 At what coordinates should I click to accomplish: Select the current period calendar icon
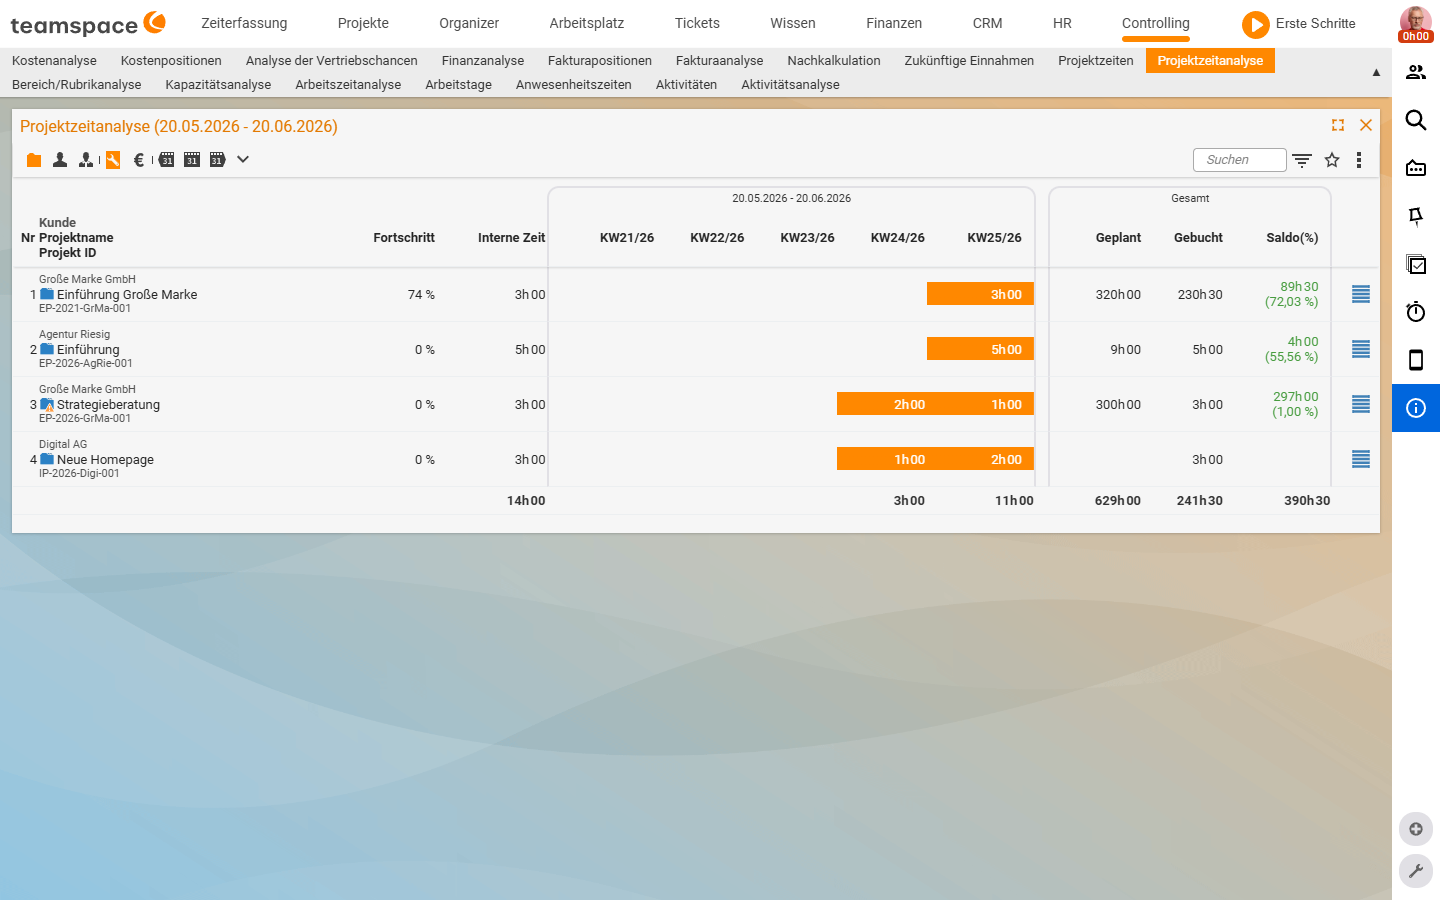tap(192, 160)
